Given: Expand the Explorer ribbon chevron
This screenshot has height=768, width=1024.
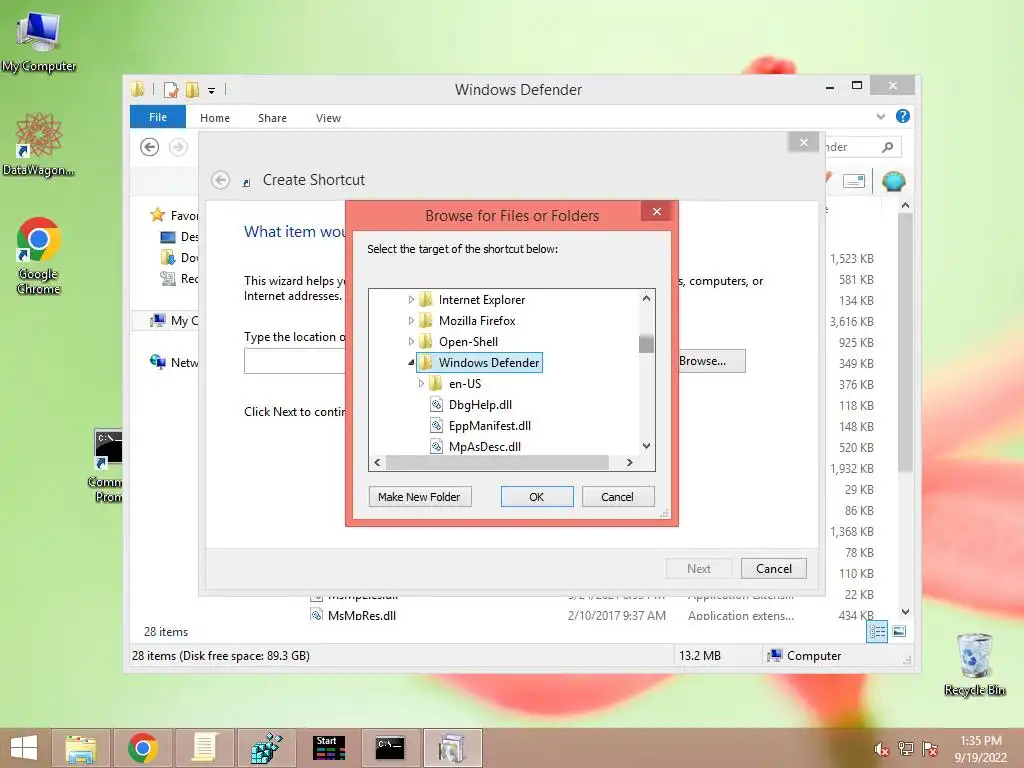Looking at the screenshot, I should click(880, 117).
